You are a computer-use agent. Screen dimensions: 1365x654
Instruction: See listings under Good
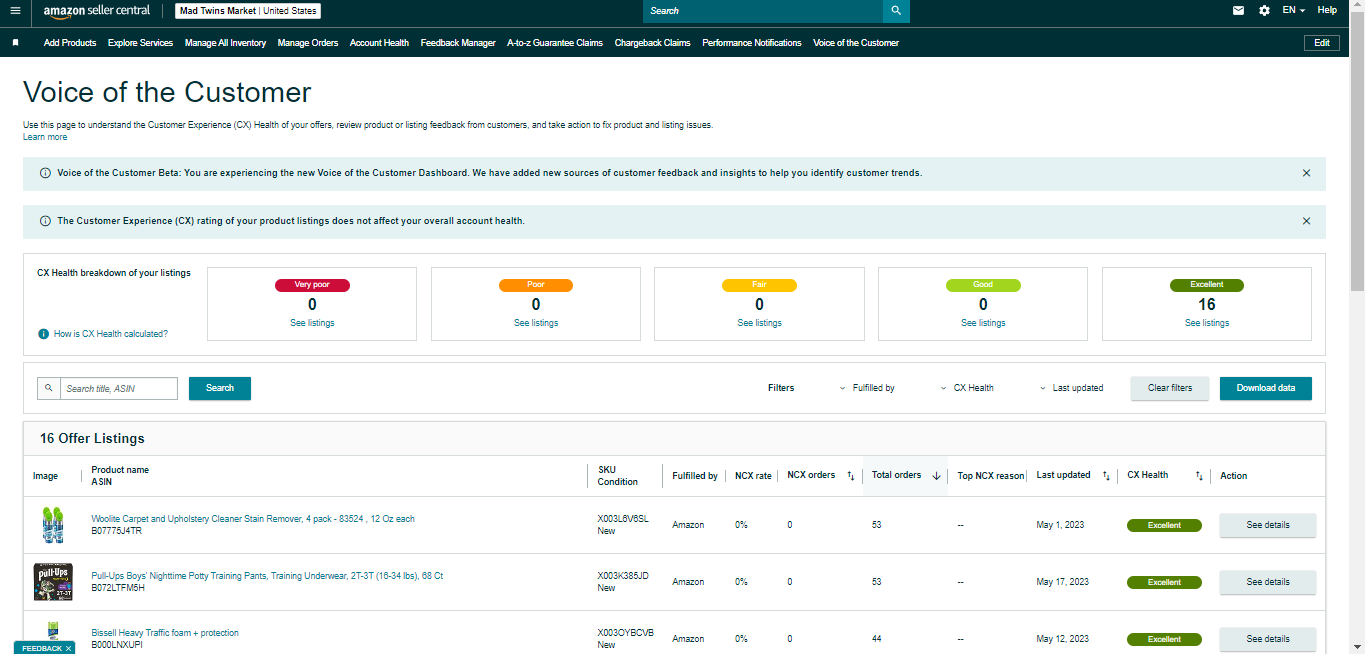983,323
